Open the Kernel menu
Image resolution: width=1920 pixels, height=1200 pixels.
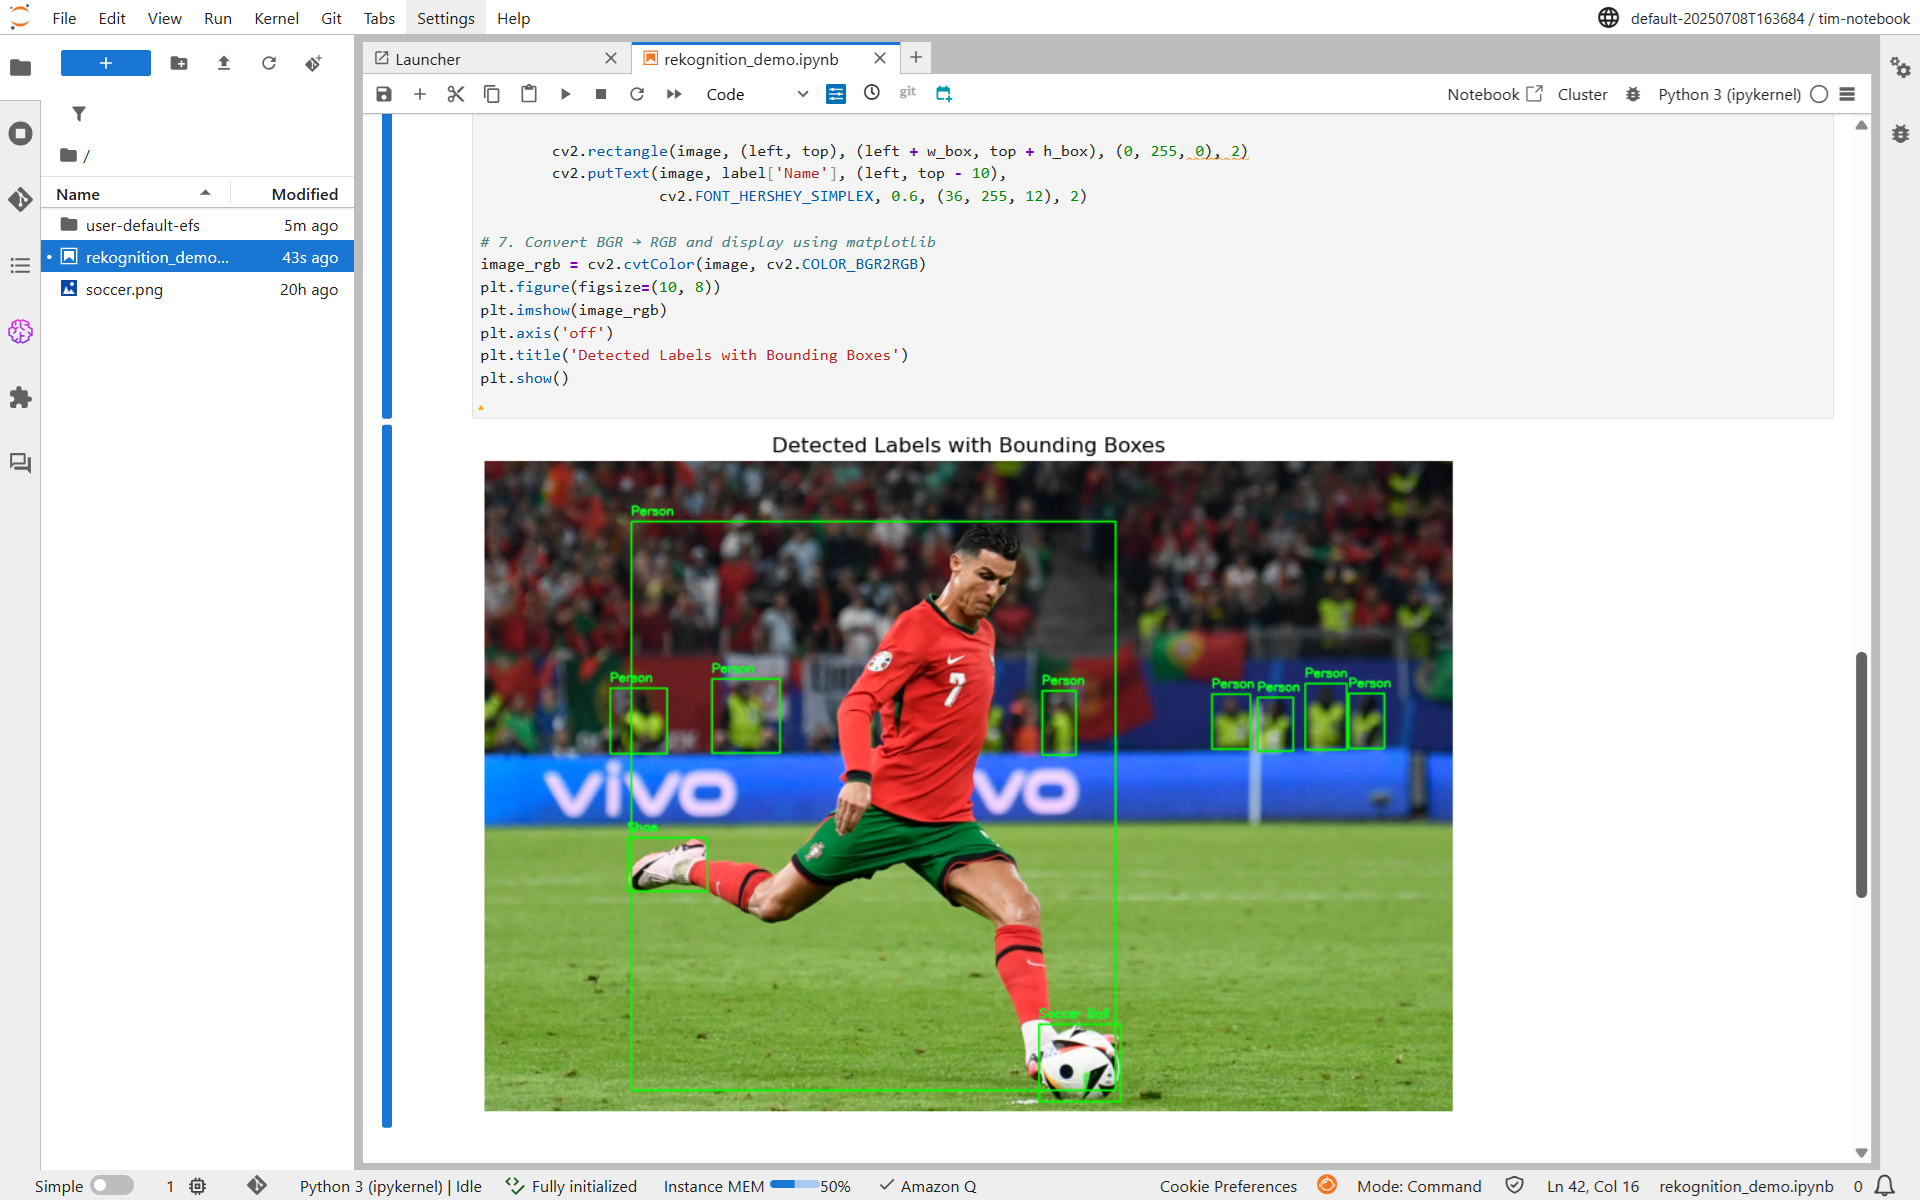tap(276, 18)
